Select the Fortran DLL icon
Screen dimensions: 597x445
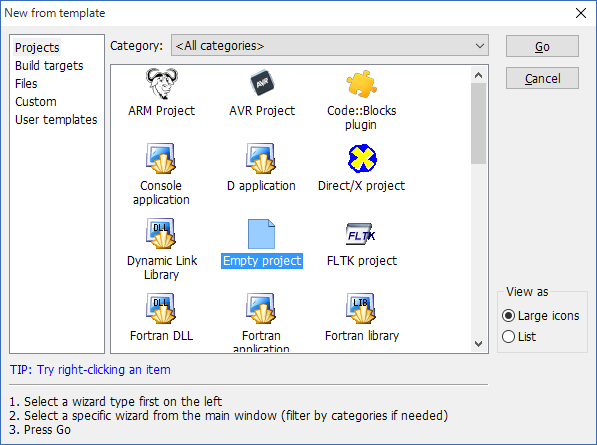point(161,308)
